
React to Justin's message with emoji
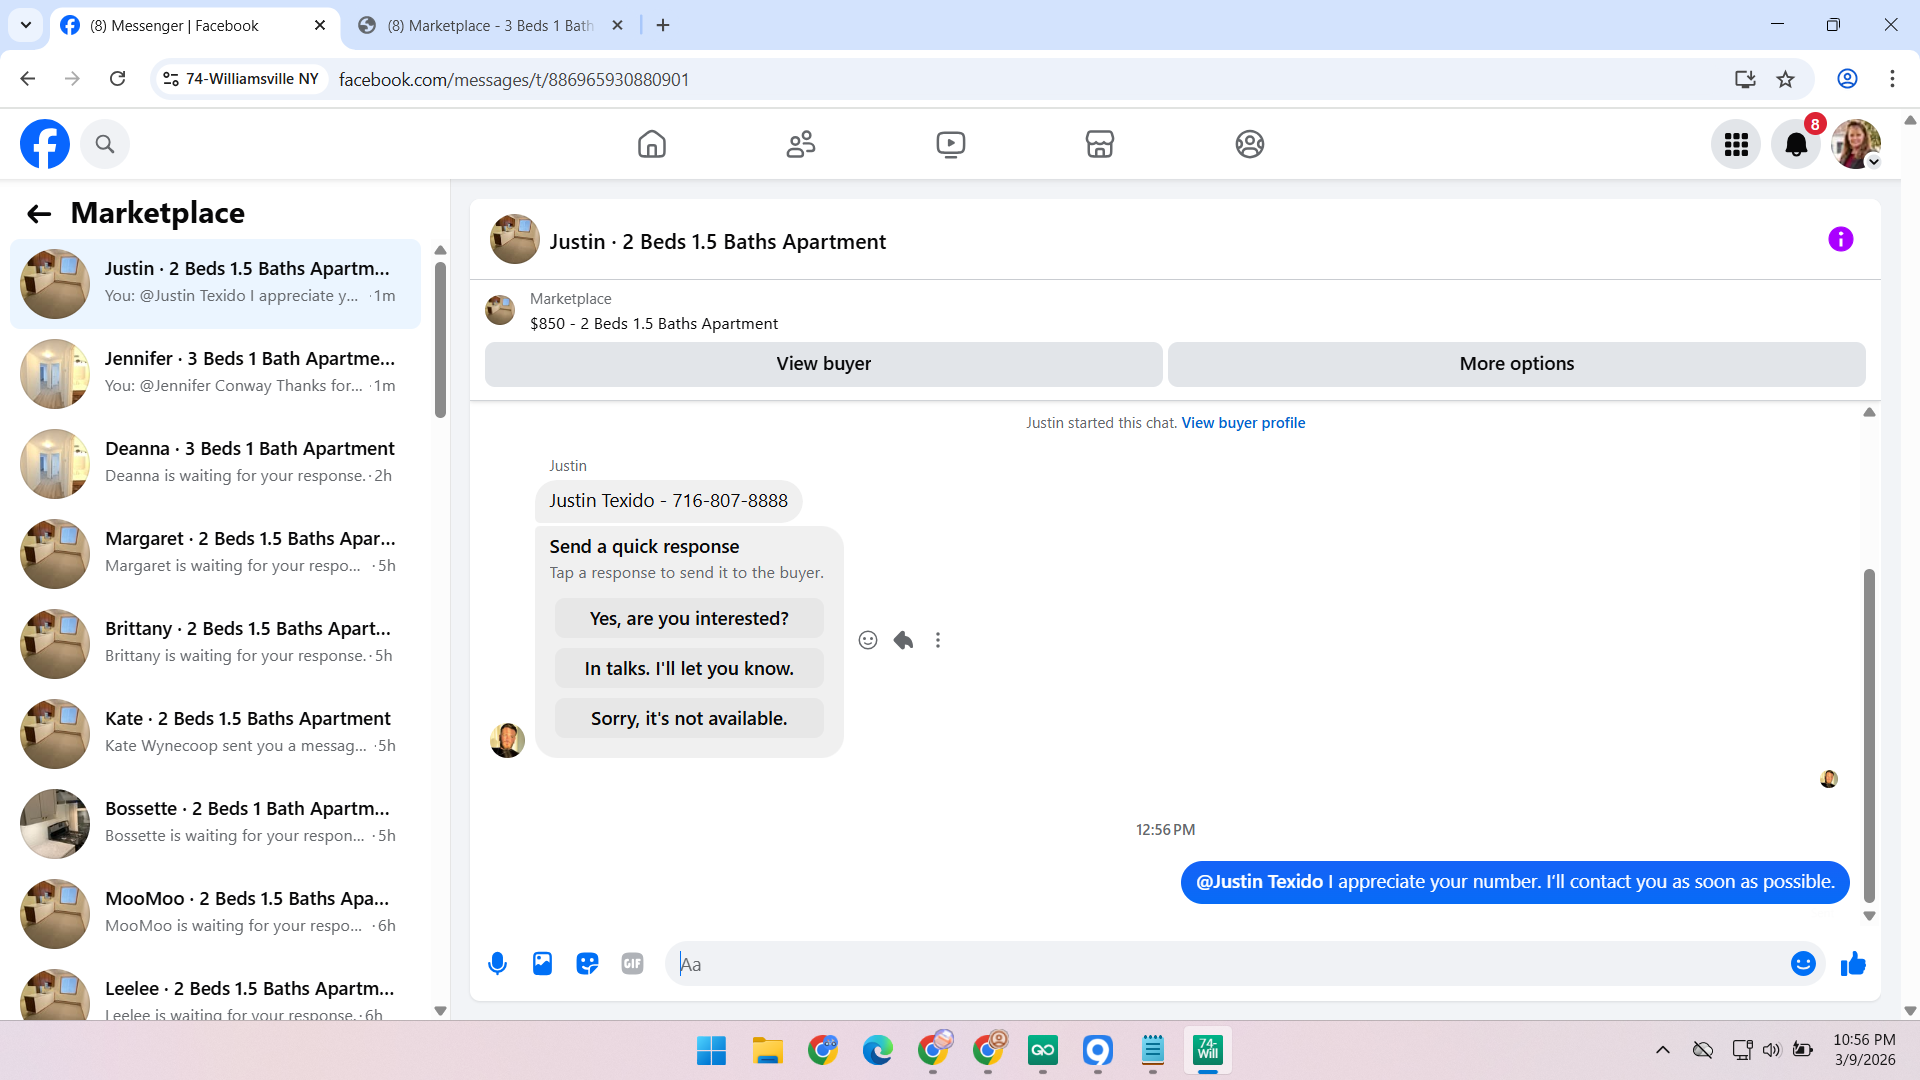tap(868, 640)
